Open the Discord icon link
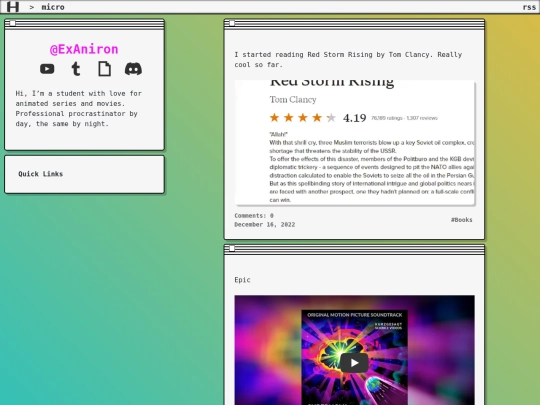The width and height of the screenshot is (540, 405). [x=133, y=69]
